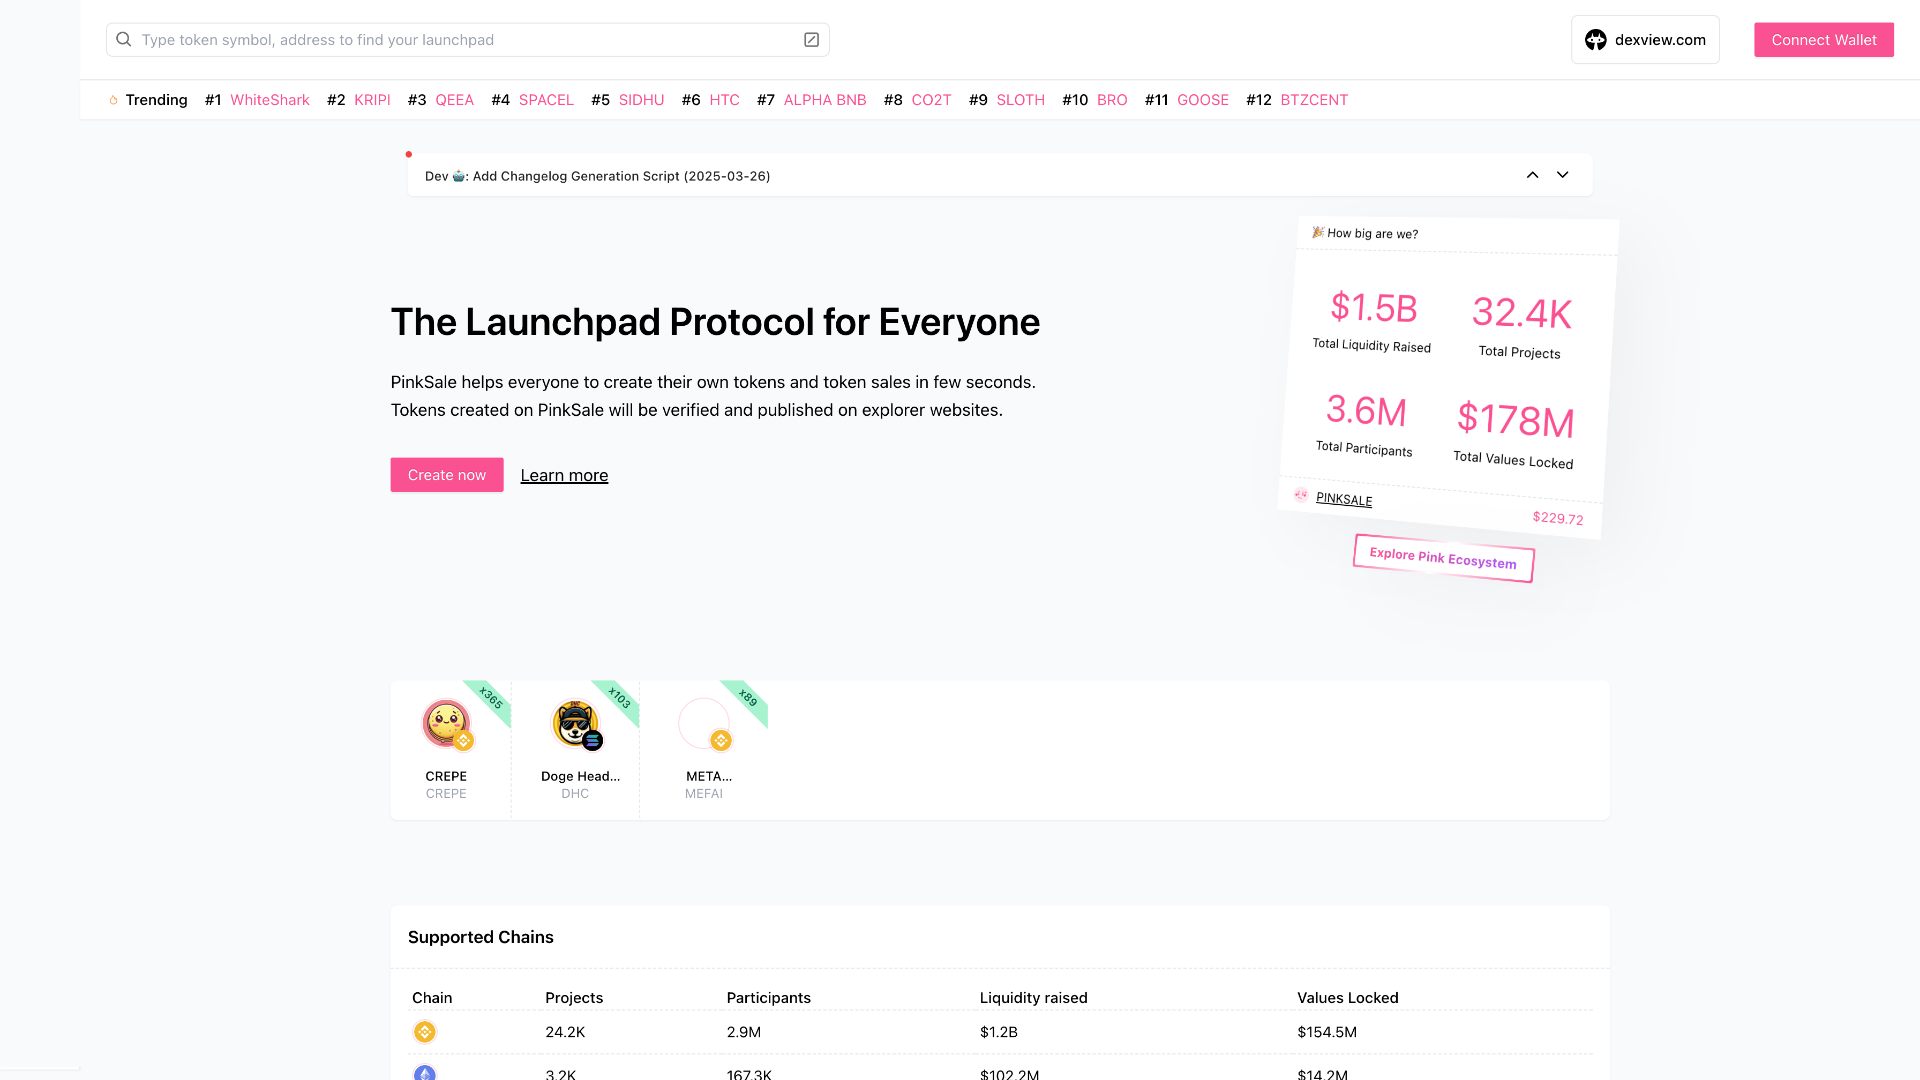The height and width of the screenshot is (1080, 1920).
Task: Open the MEFAI token logo
Action: point(704,723)
